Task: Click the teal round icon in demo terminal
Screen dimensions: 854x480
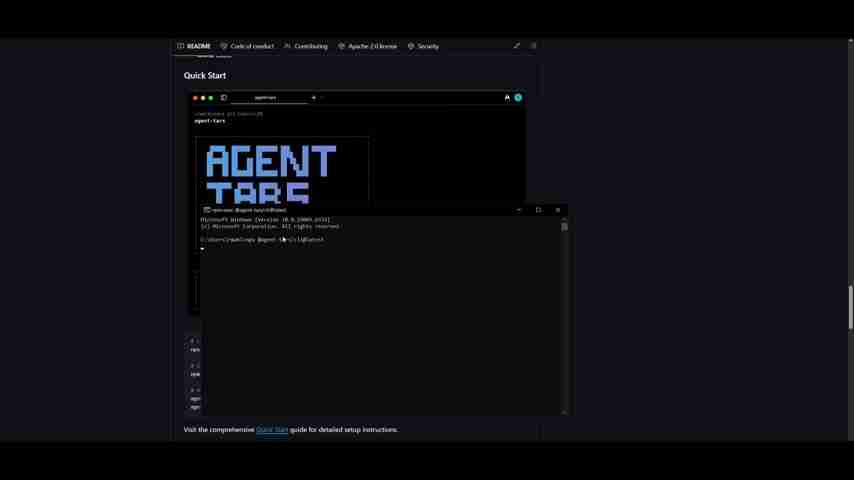Action: (x=518, y=98)
